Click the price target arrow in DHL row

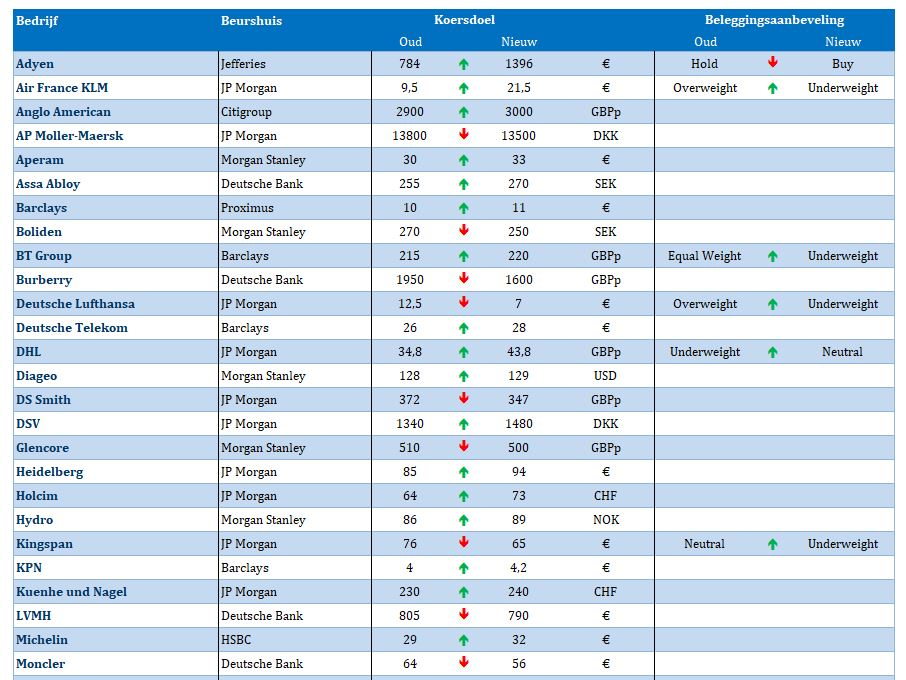click(463, 352)
